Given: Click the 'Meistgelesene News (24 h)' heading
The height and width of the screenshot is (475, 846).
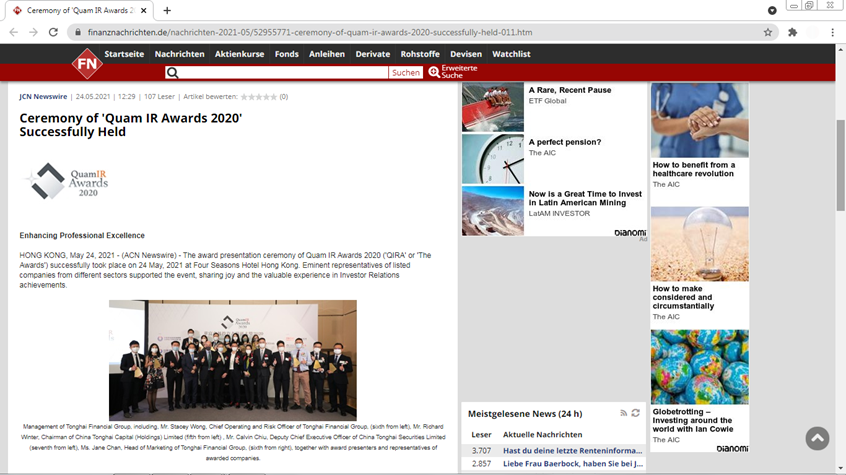Looking at the screenshot, I should [525, 413].
